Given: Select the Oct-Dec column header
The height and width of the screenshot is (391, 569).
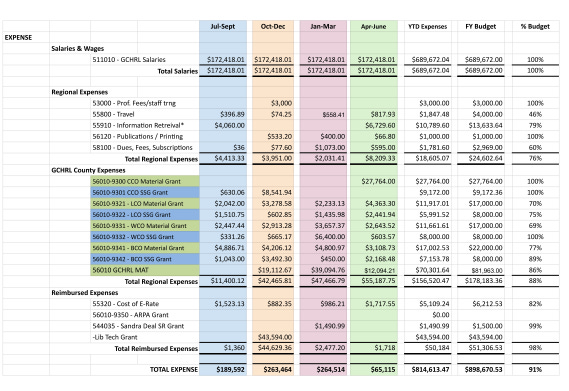Looking at the screenshot, I should 273,27.
